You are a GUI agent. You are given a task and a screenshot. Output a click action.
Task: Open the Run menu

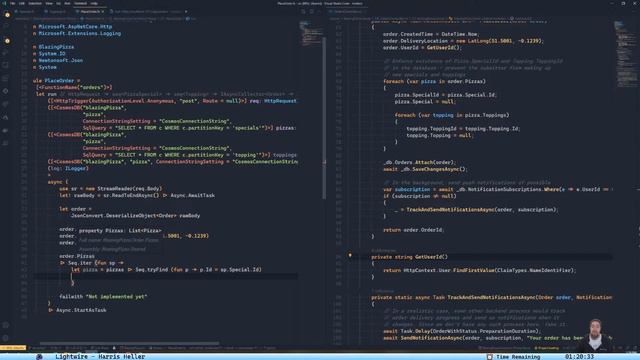(x=67, y=3)
